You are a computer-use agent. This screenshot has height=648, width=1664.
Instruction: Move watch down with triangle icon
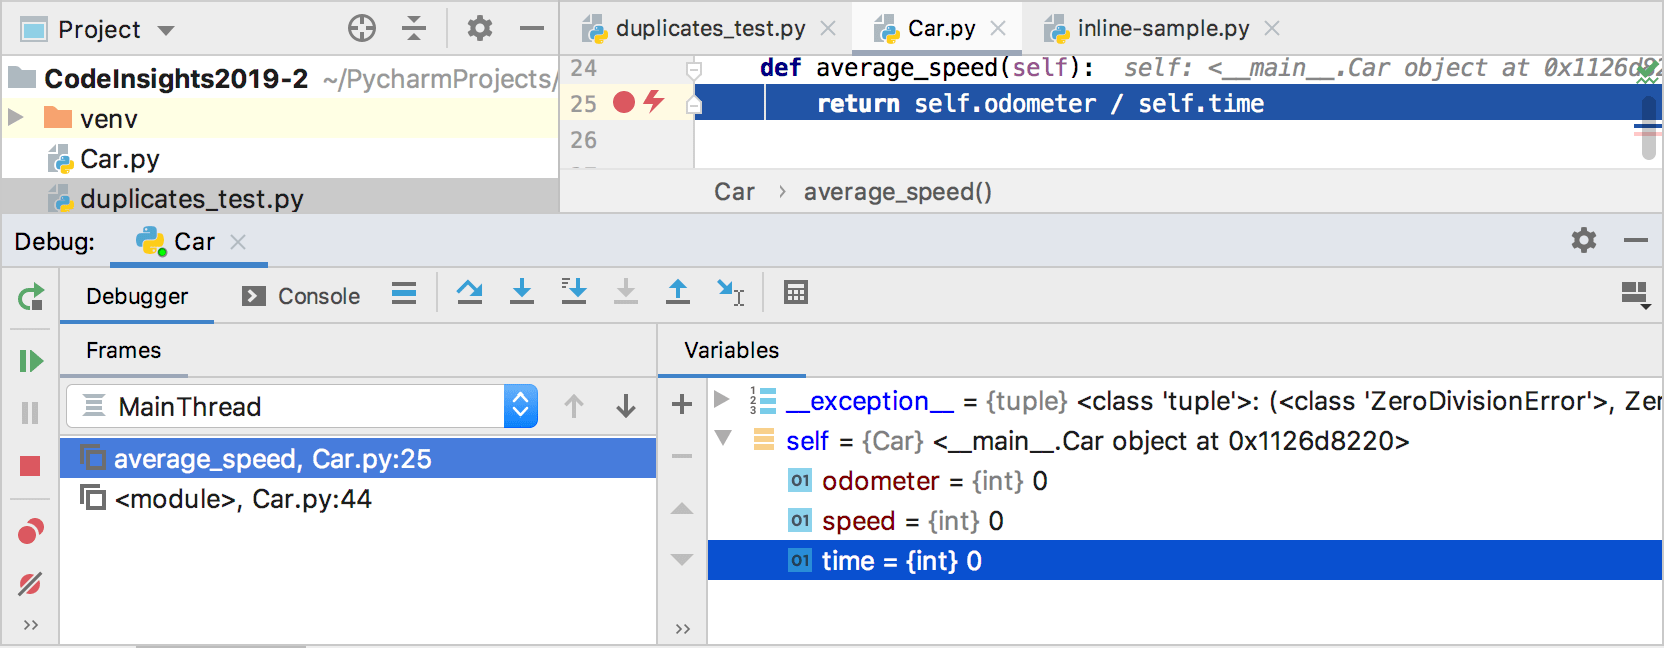click(682, 559)
